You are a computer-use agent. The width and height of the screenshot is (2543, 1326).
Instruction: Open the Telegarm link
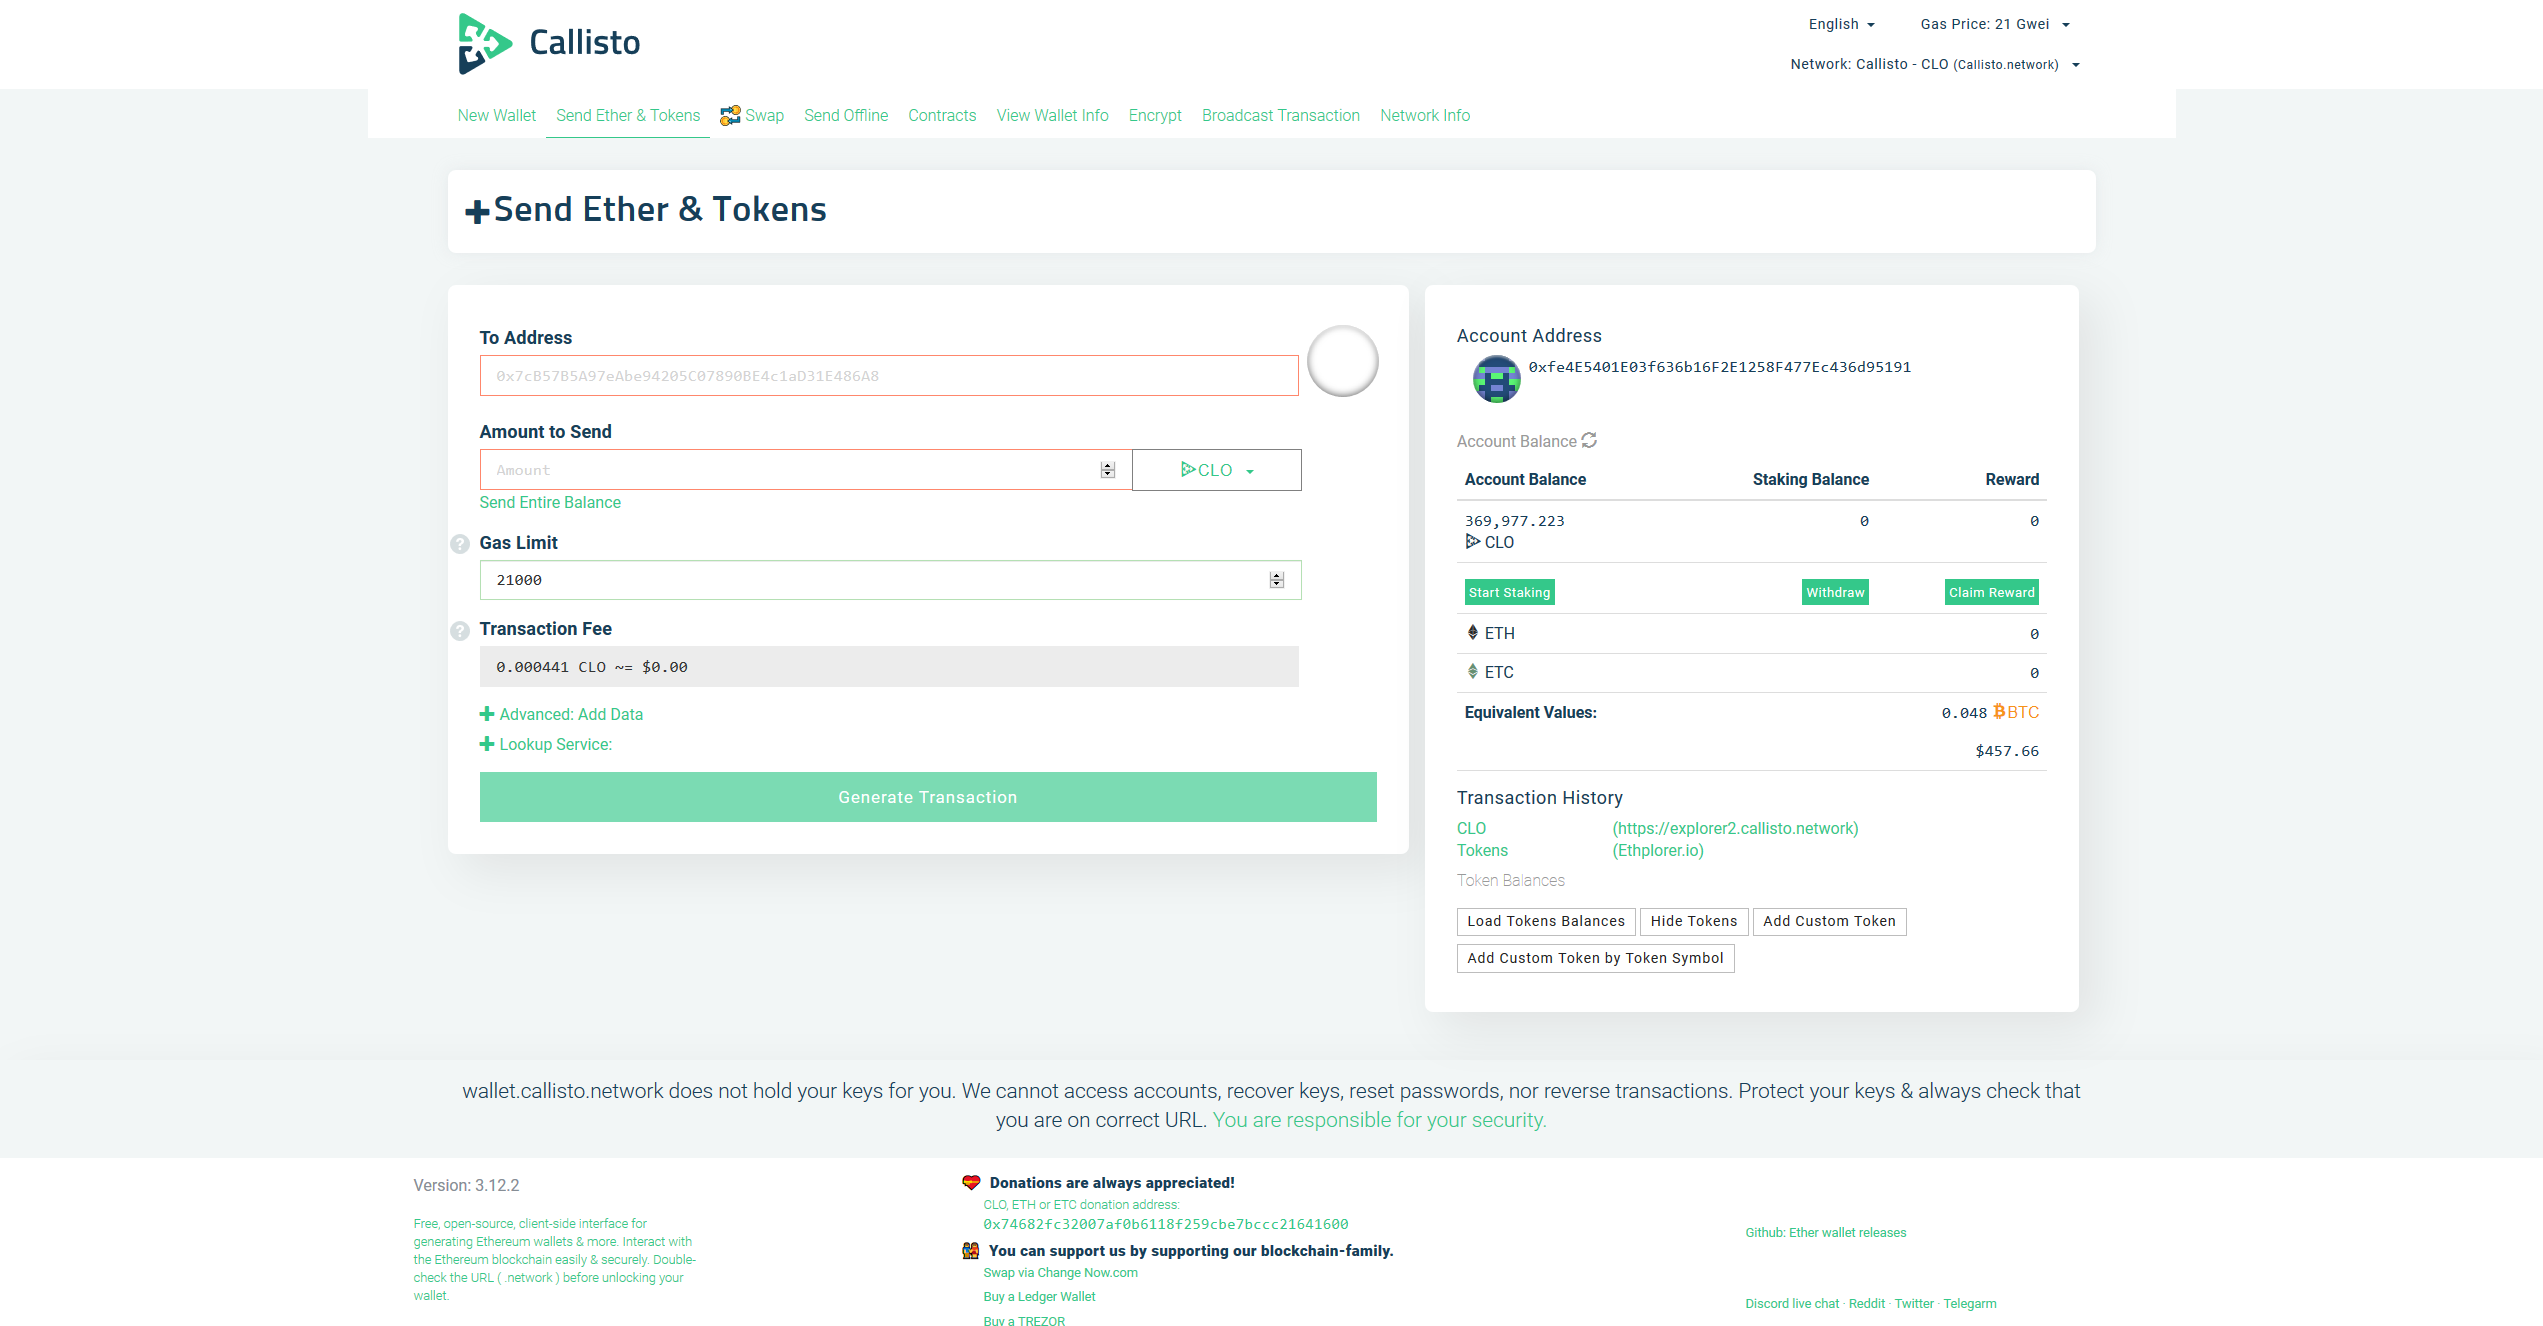click(1969, 1304)
